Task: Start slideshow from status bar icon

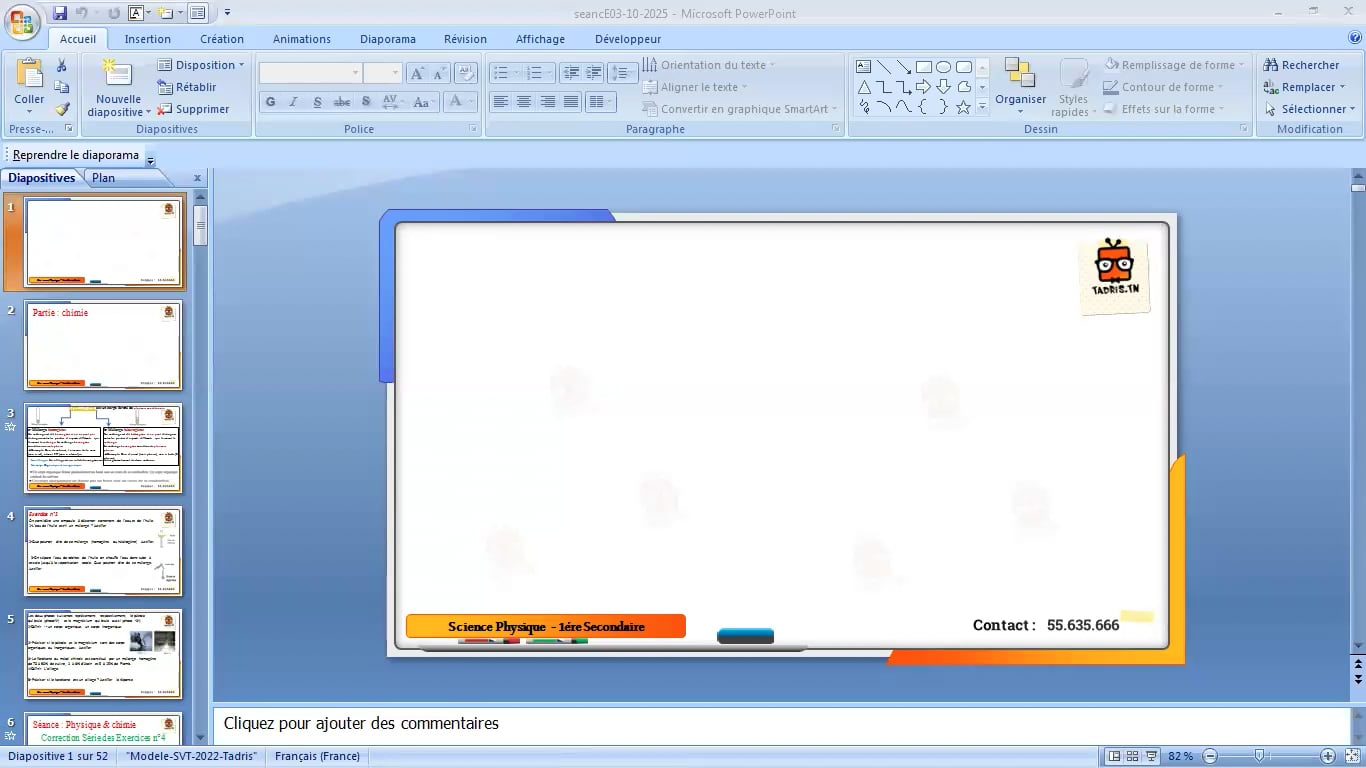Action: click(1151, 756)
